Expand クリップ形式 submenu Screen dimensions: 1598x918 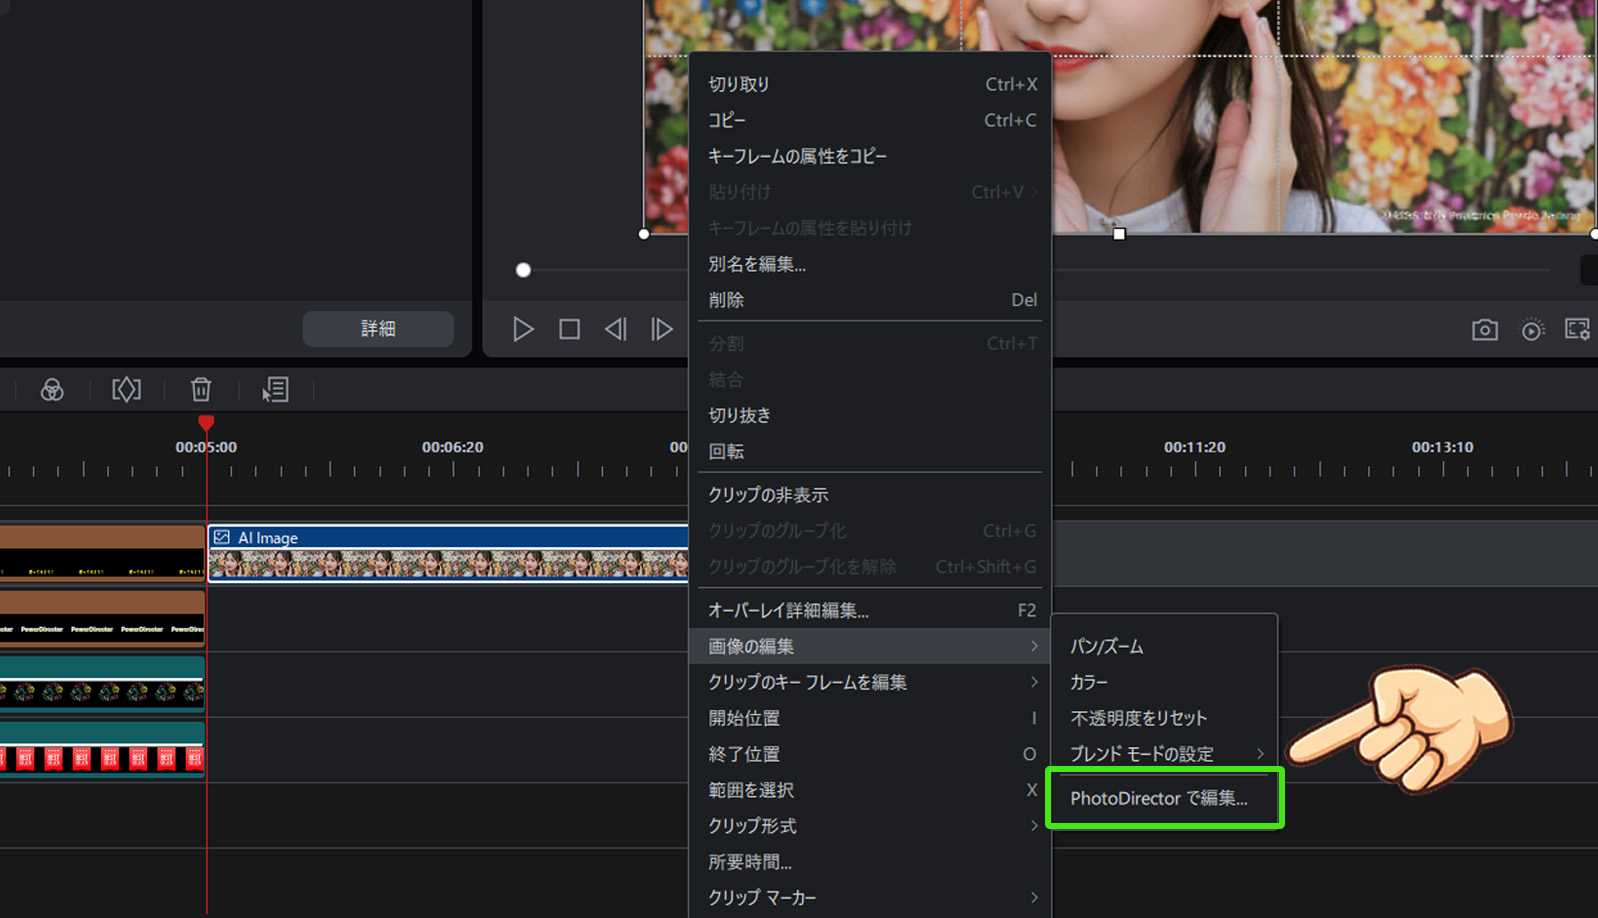click(870, 826)
